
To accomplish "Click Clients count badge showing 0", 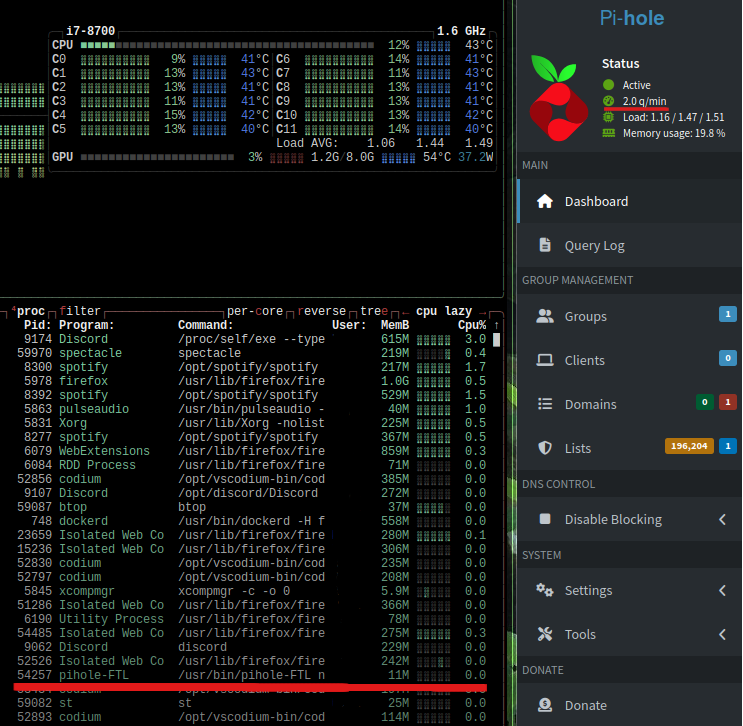I will pos(728,358).
